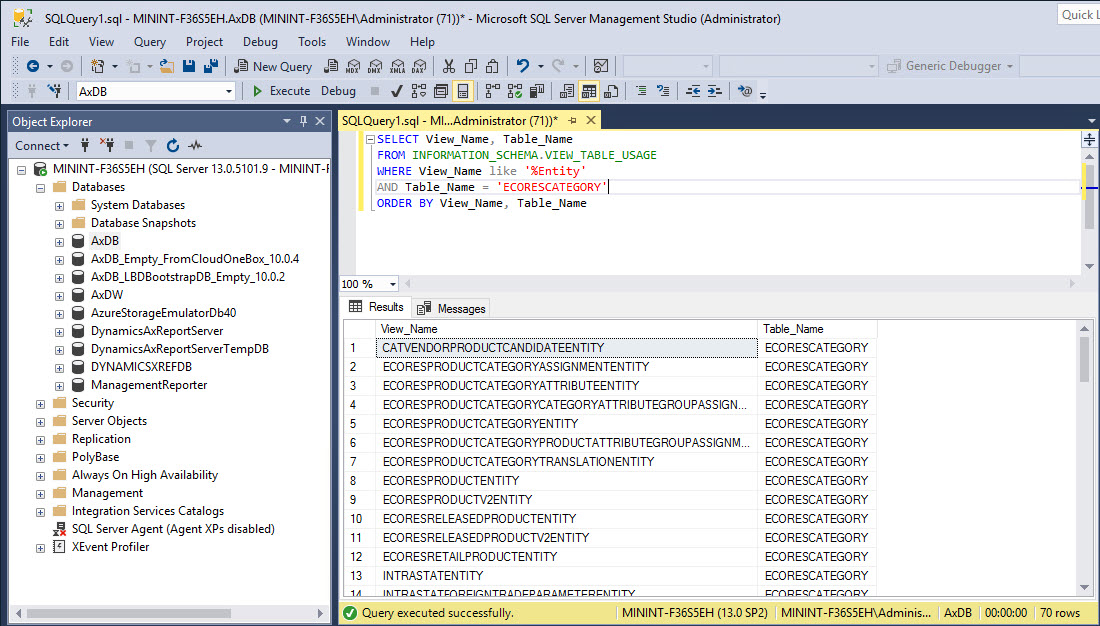
Task: Toggle IntelliSense Enabled button
Action: coord(462,91)
